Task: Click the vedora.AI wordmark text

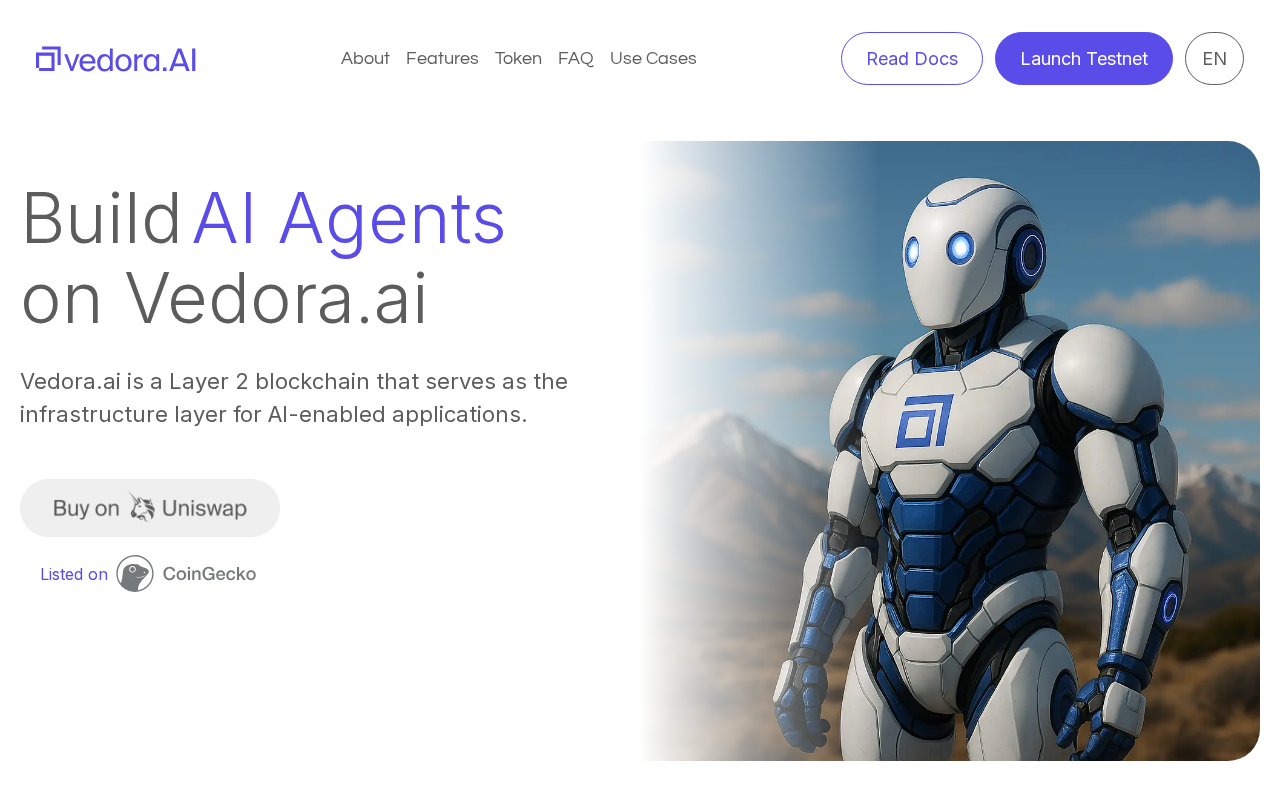Action: click(130, 59)
